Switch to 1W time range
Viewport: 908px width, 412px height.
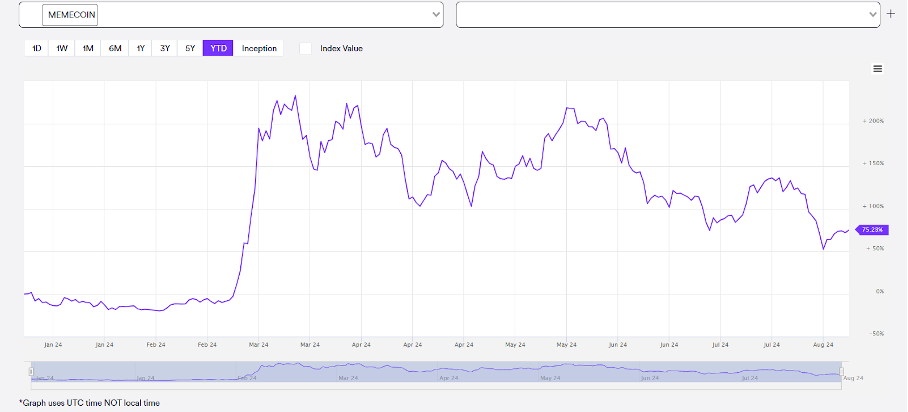click(62, 48)
